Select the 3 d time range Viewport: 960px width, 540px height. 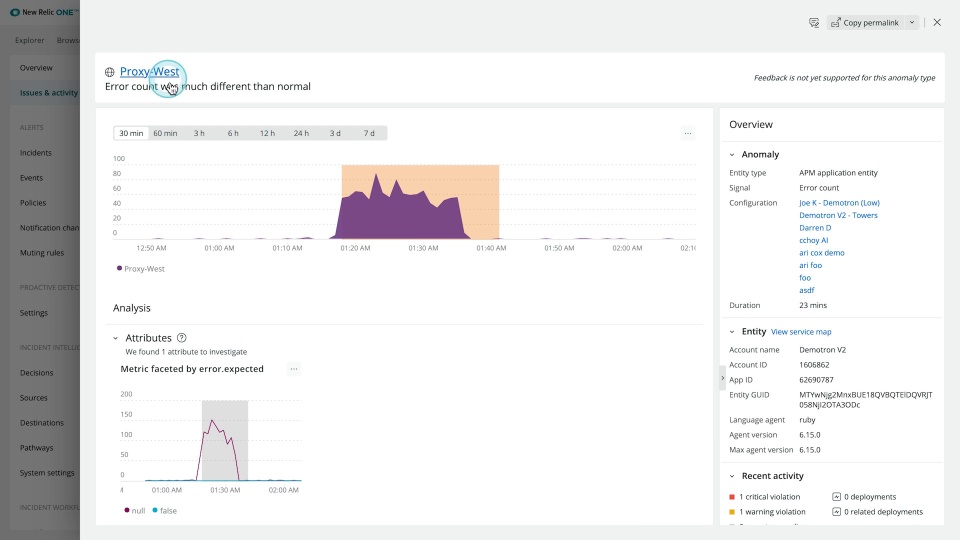pyautogui.click(x=335, y=133)
